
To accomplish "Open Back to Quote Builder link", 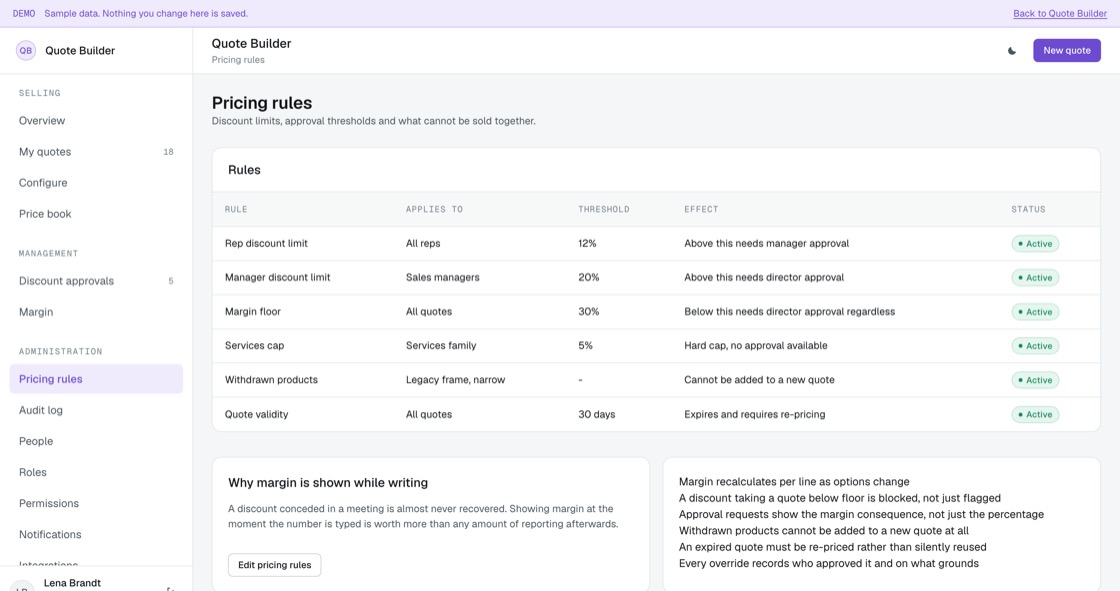I will pos(1060,14).
